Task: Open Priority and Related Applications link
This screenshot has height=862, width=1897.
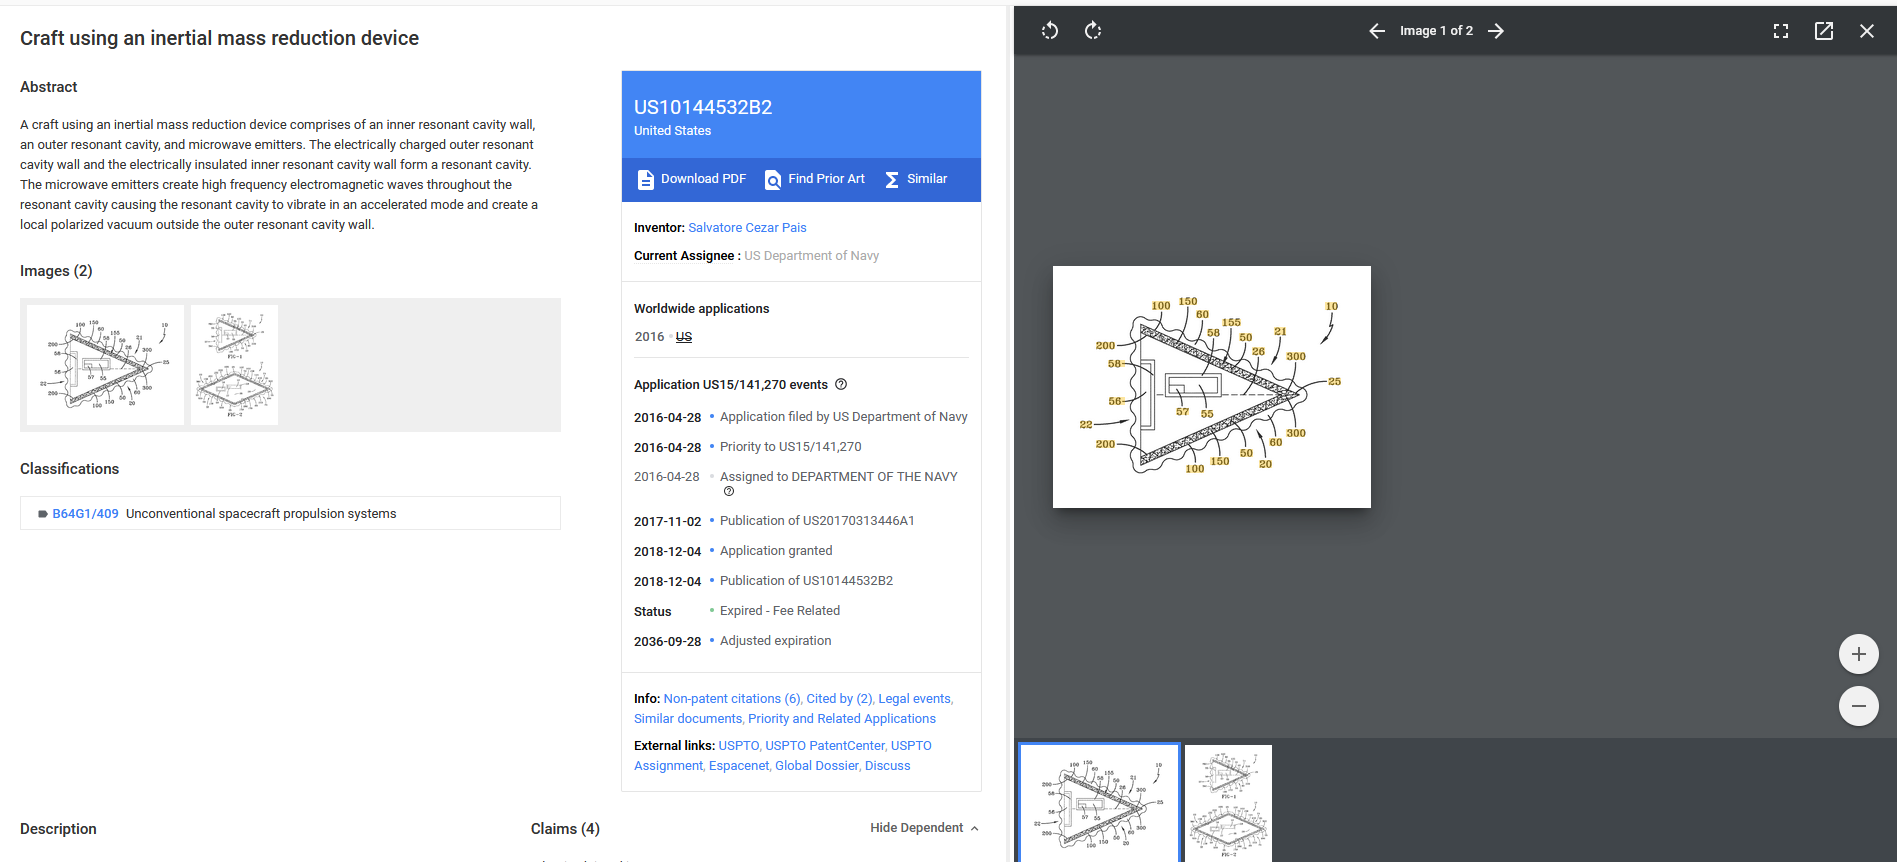Action: click(842, 719)
